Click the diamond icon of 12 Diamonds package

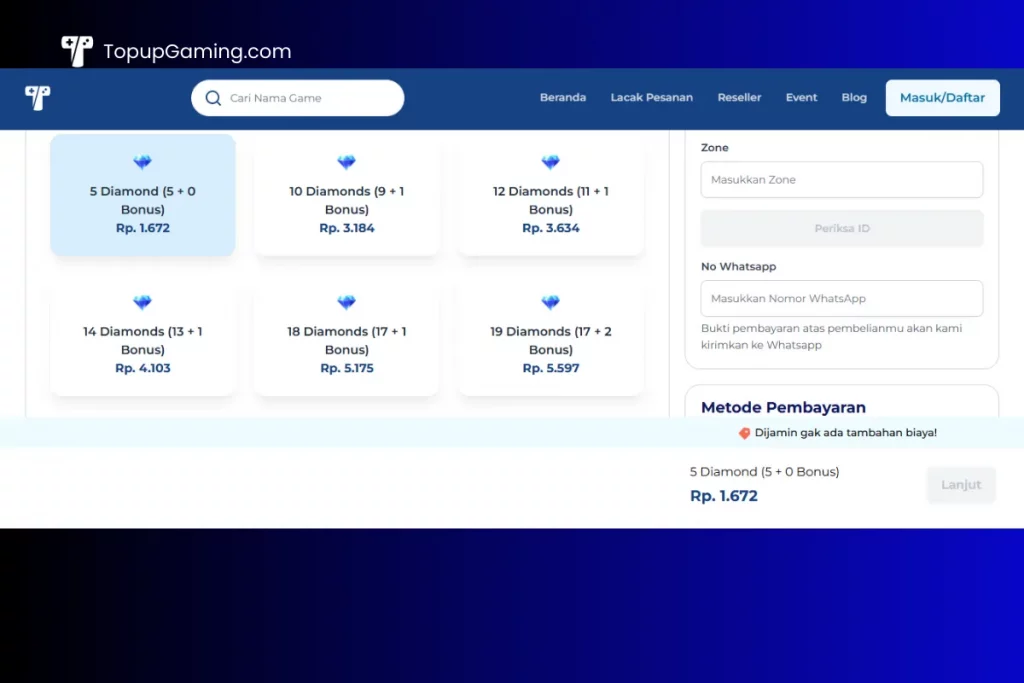[550, 163]
